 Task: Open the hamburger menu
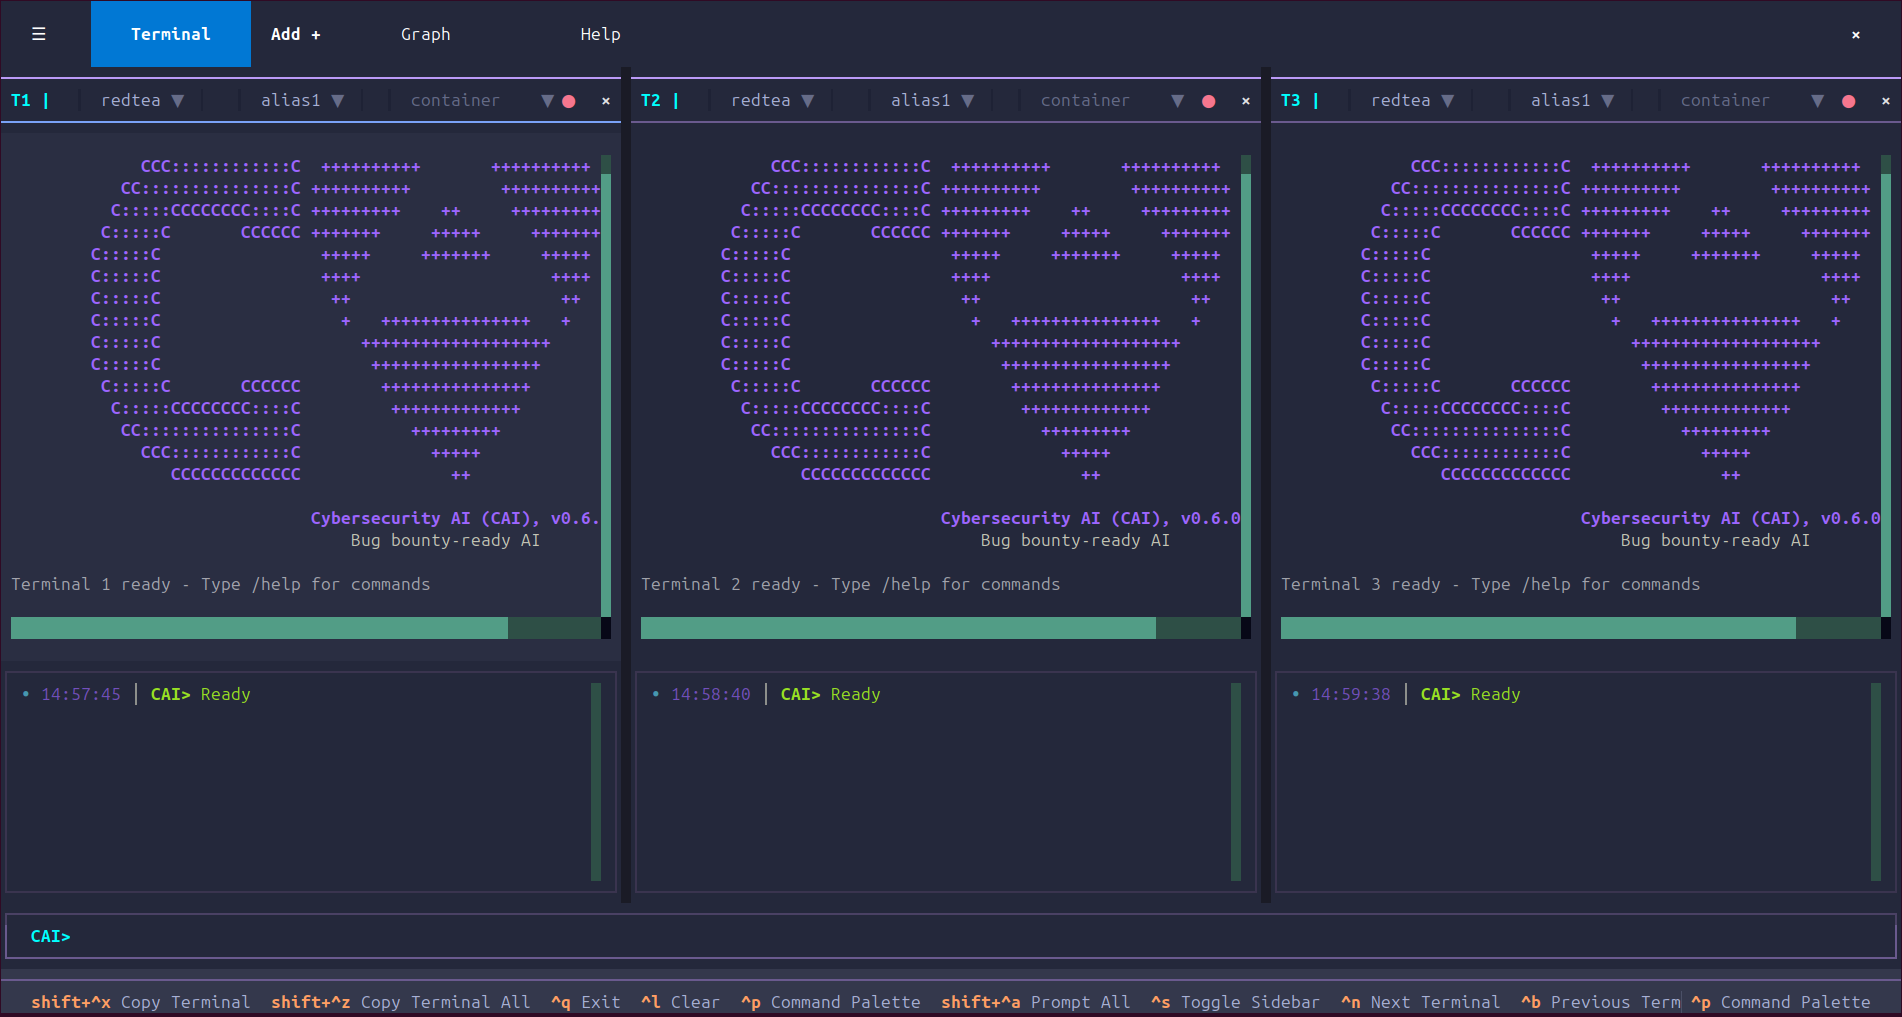point(39,34)
